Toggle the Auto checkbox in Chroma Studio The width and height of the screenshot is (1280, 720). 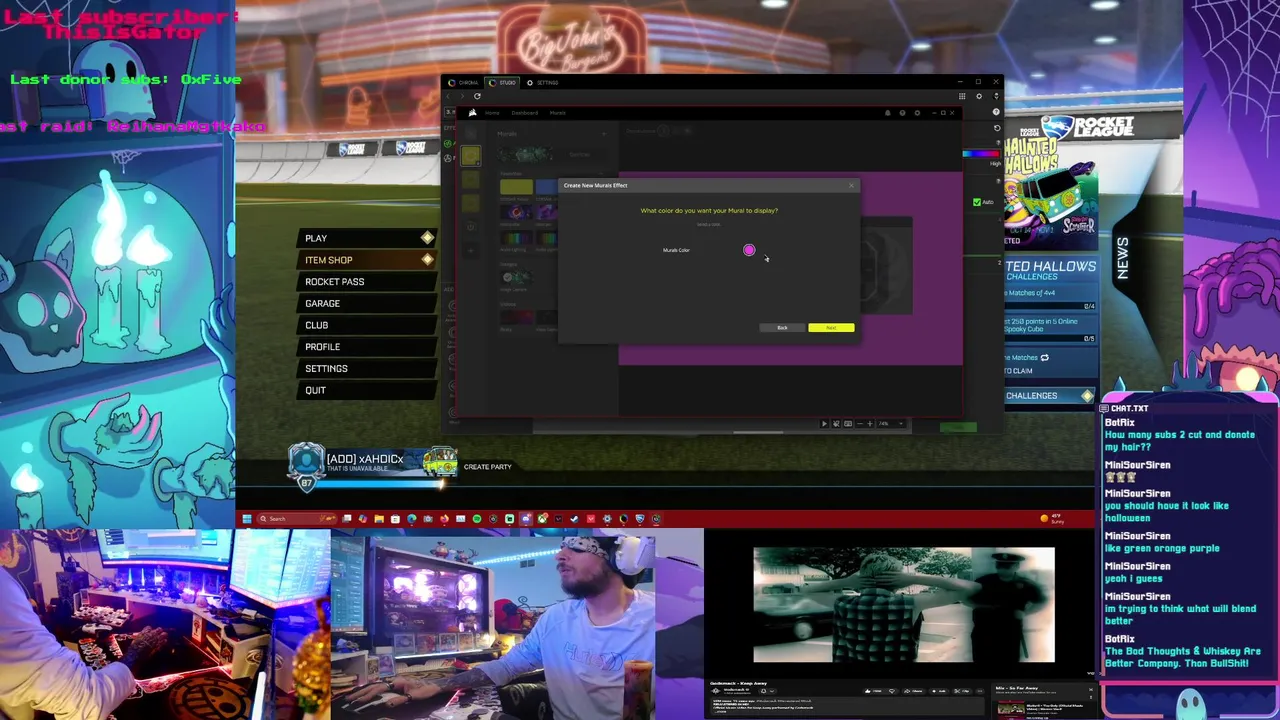[x=977, y=202]
